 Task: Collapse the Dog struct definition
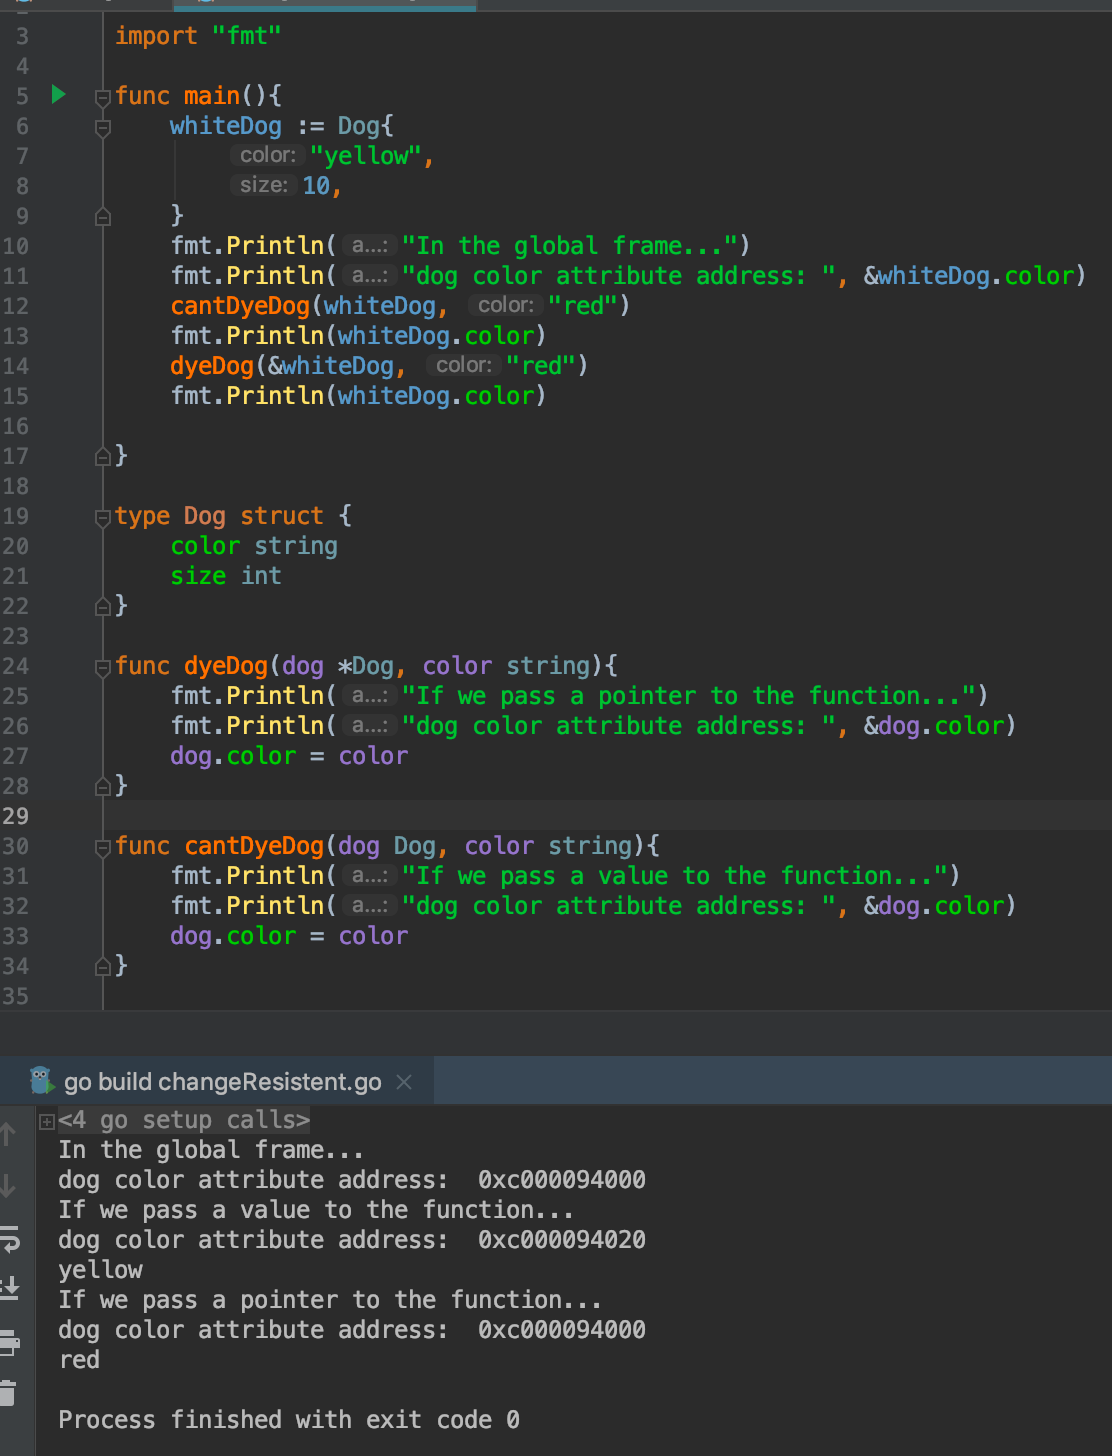[x=101, y=516]
